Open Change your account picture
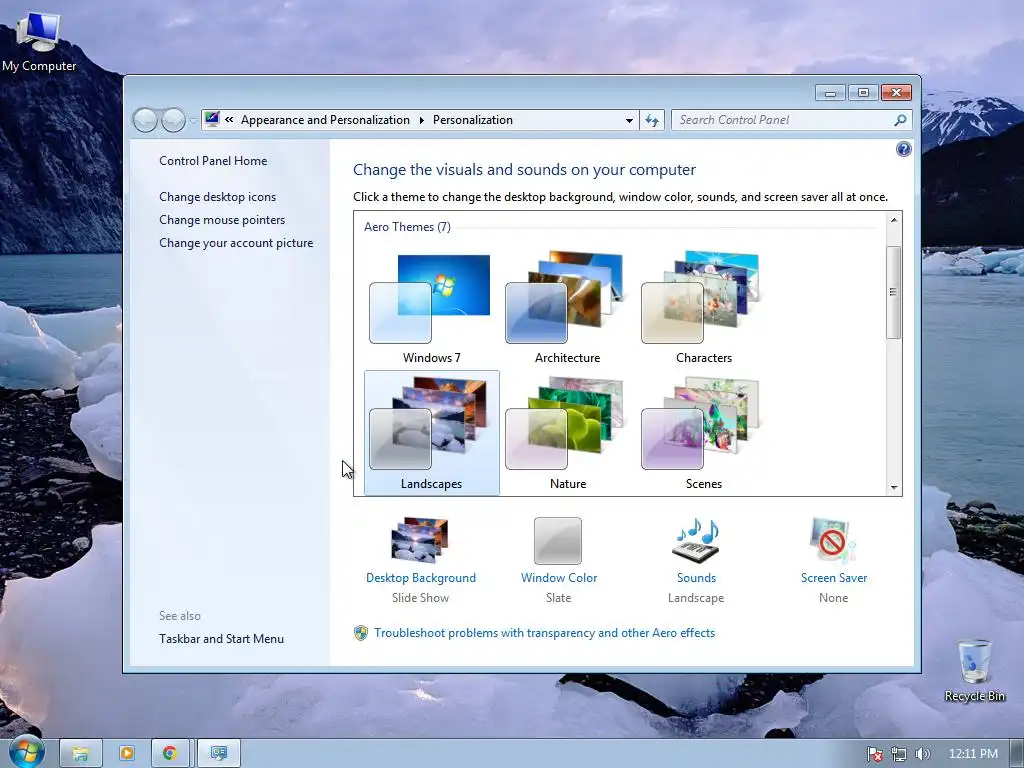1024x768 pixels. tap(236, 242)
